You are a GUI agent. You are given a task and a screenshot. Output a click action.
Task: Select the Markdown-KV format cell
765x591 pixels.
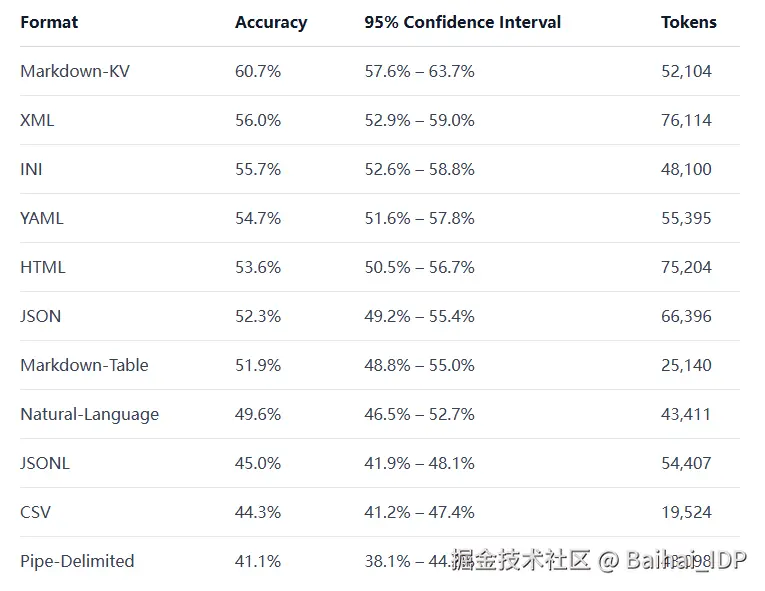(75, 71)
